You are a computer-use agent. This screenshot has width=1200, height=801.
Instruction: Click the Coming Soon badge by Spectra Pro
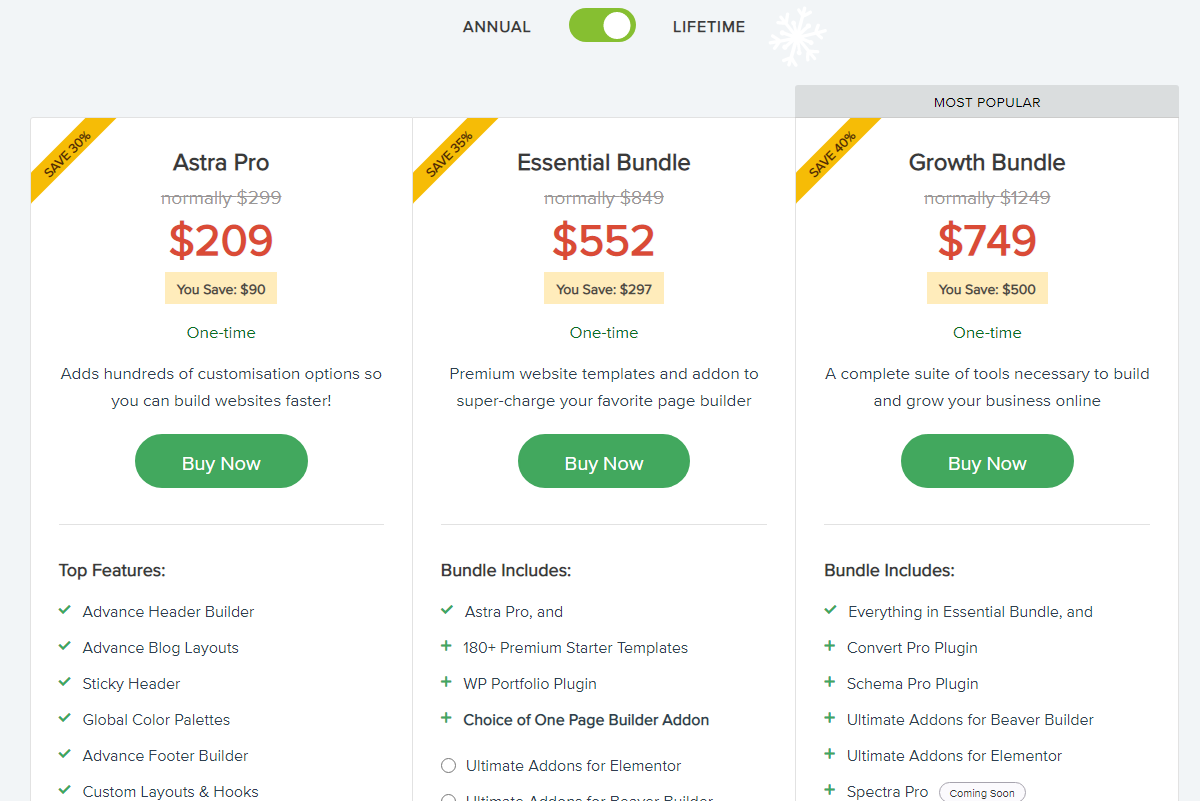pos(982,792)
